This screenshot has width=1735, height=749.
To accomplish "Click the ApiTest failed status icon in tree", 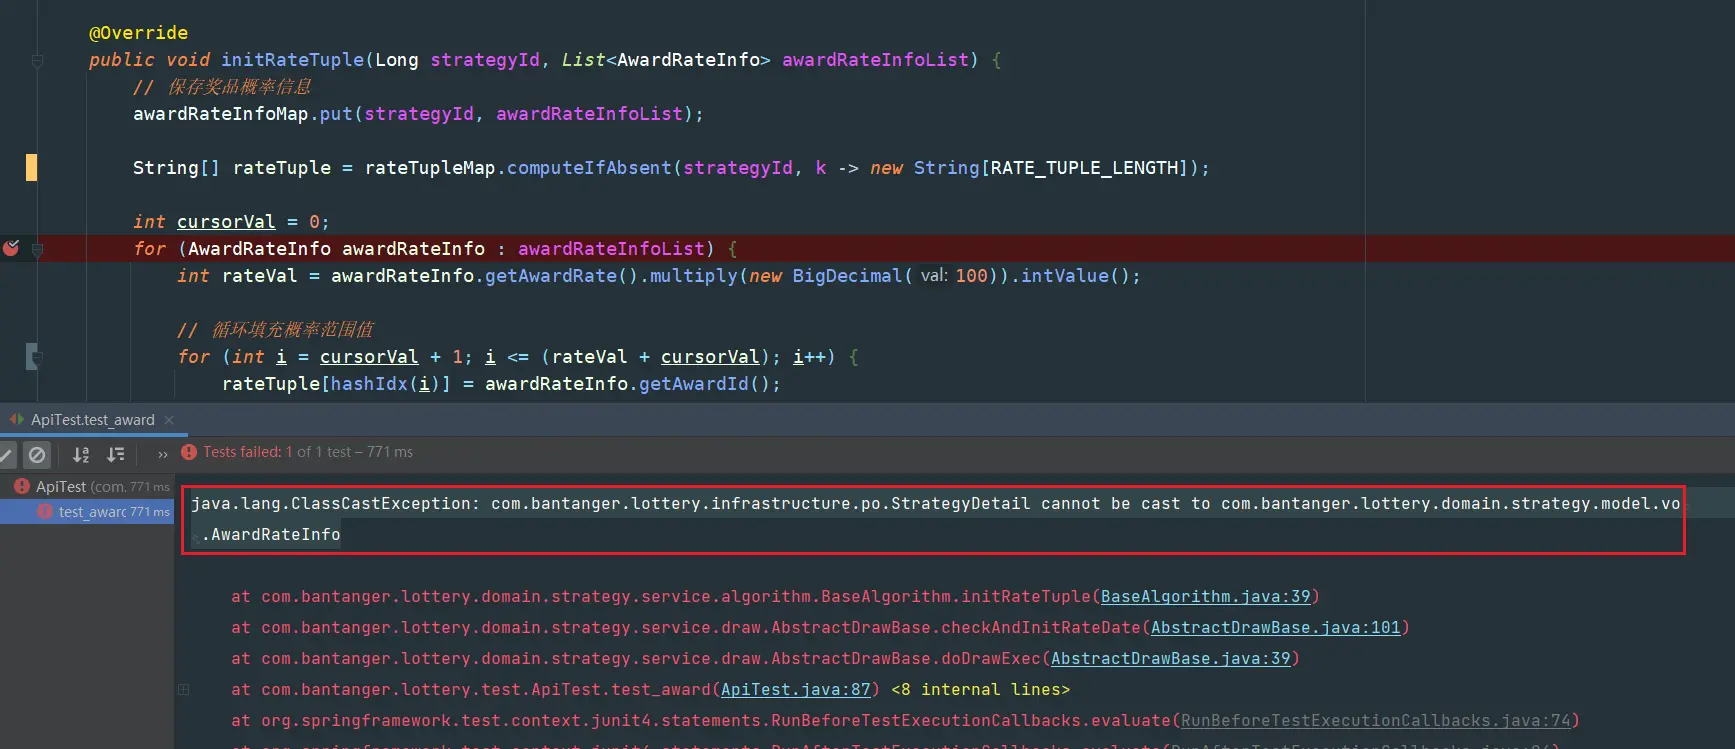I will tap(22, 486).
